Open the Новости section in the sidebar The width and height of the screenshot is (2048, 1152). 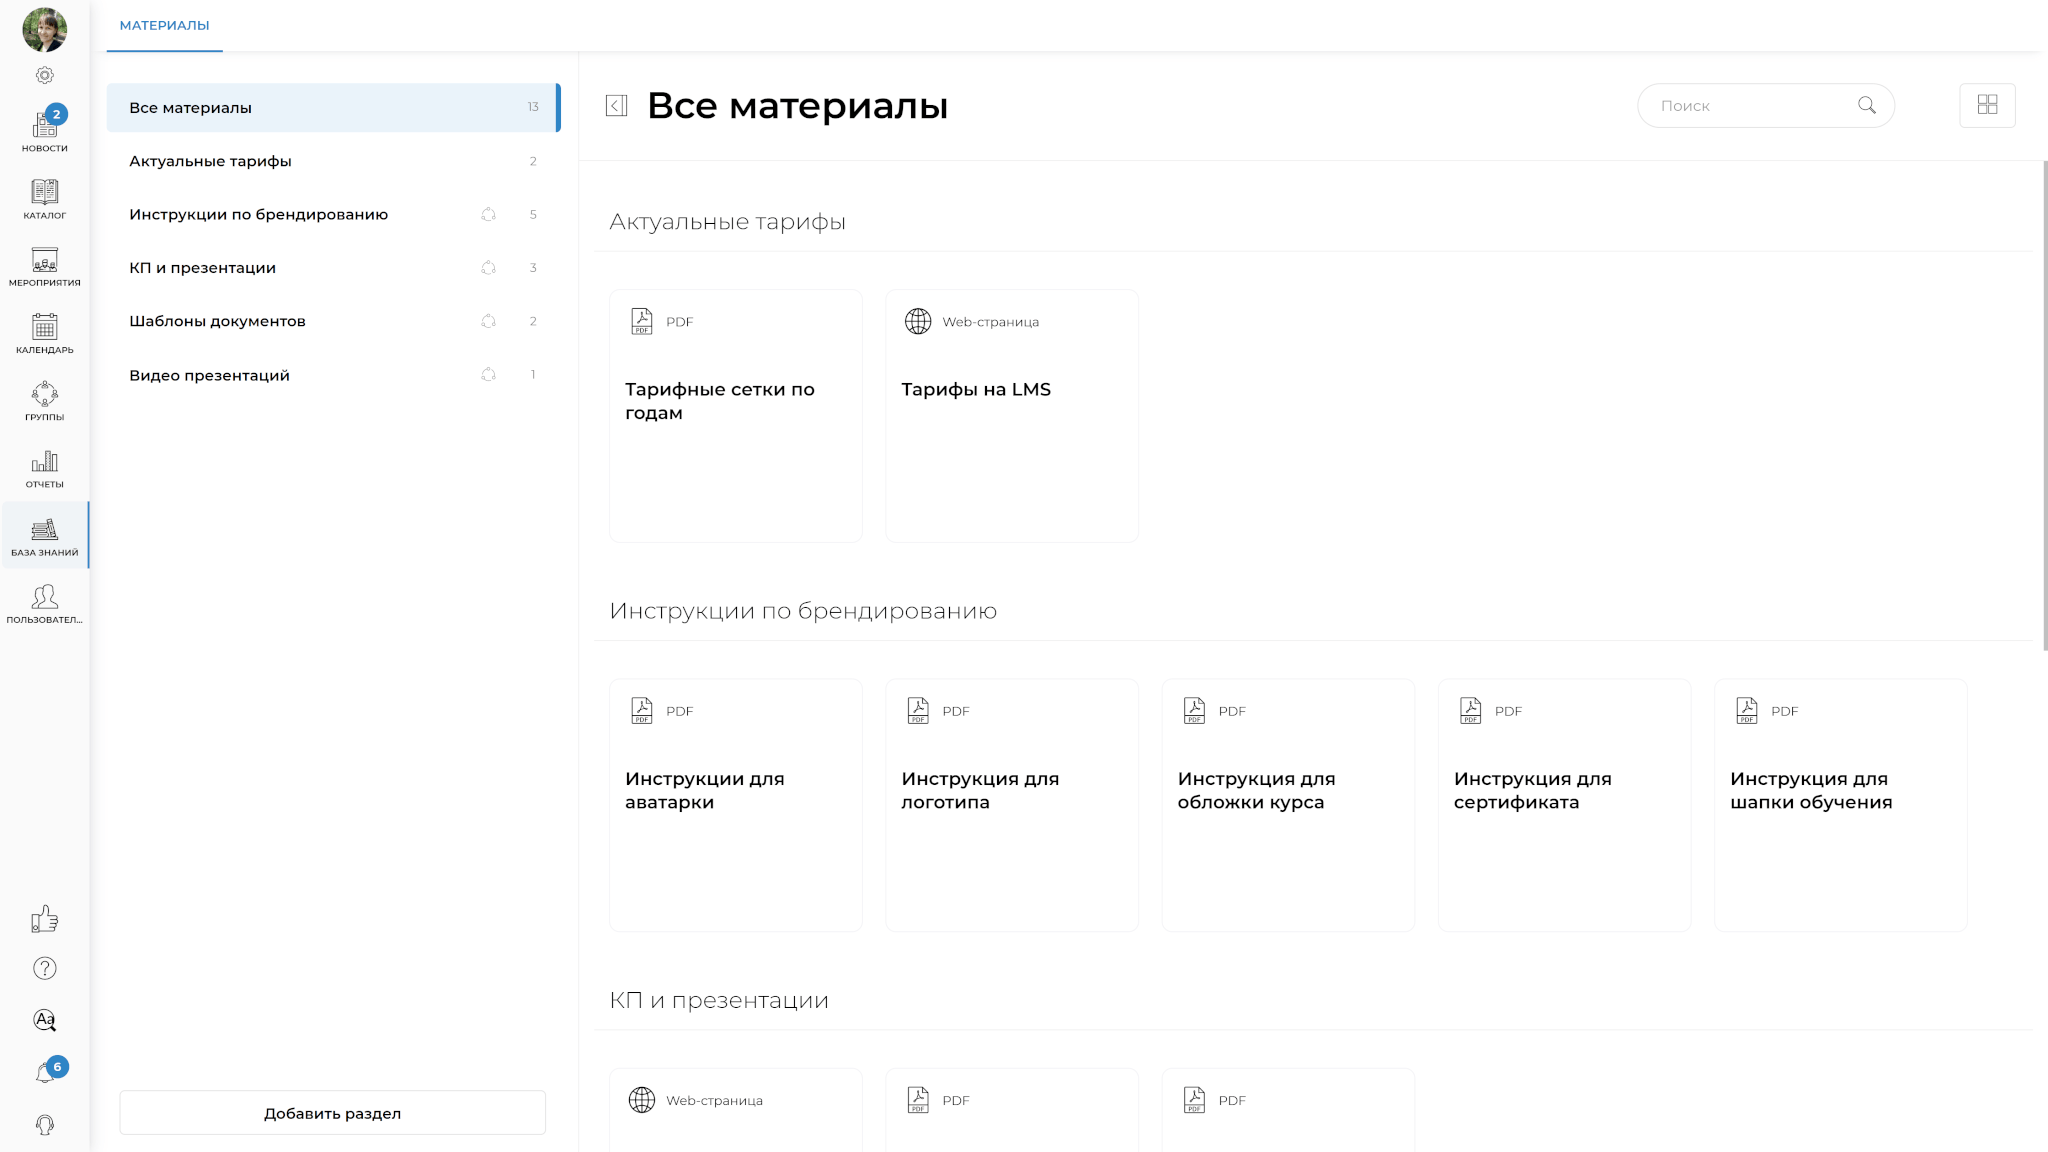click(44, 130)
